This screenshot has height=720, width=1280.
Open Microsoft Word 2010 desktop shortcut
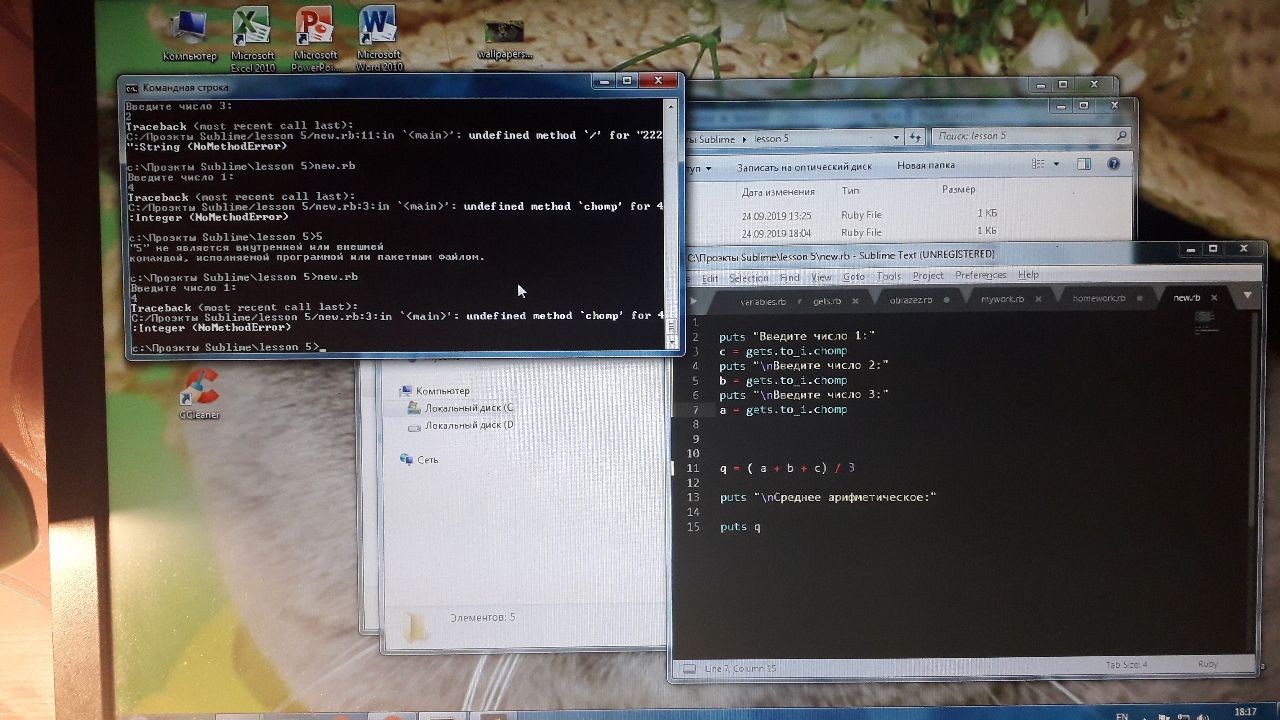coord(378,38)
